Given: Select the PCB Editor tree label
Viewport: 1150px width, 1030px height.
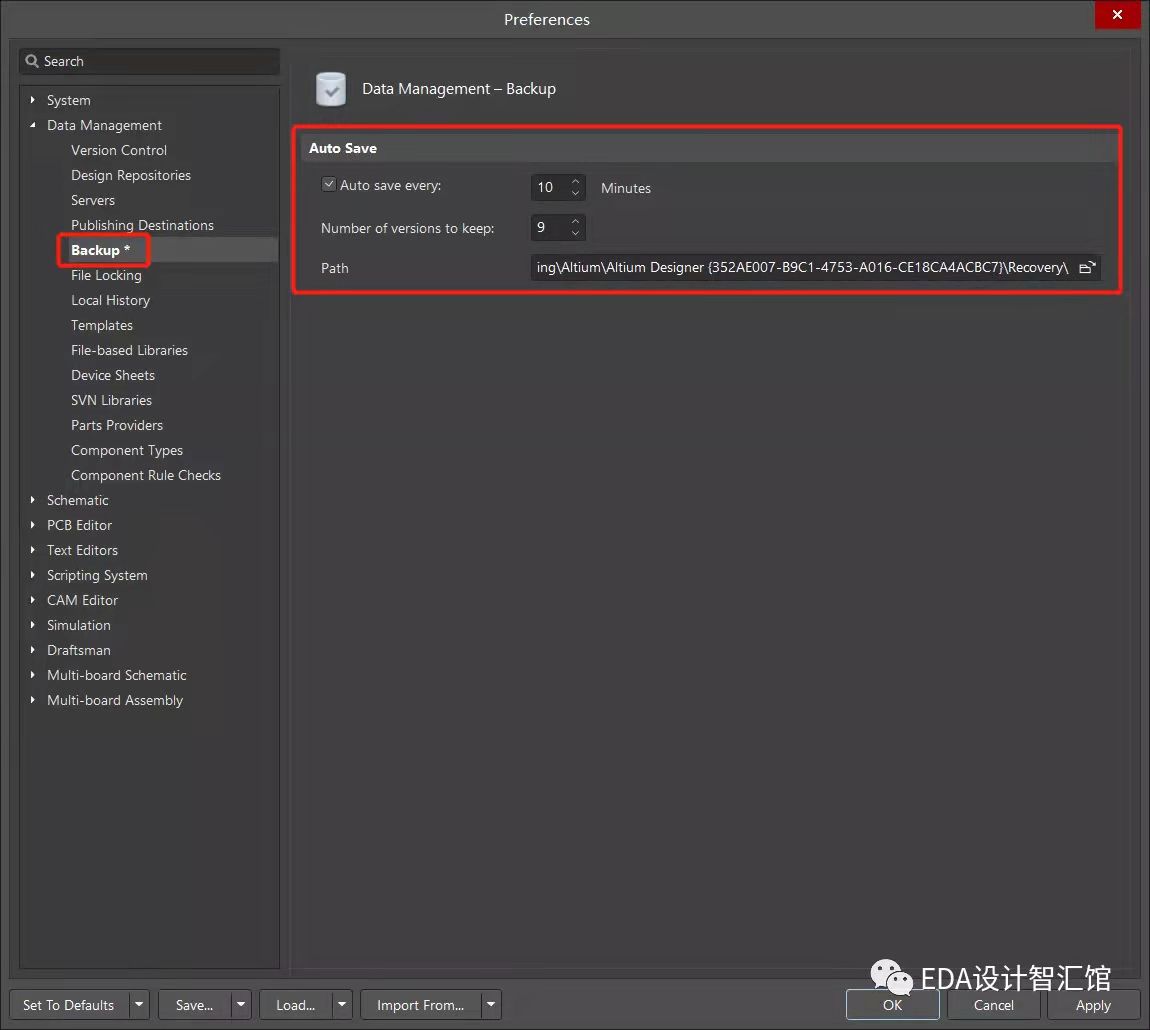Looking at the screenshot, I should (79, 525).
